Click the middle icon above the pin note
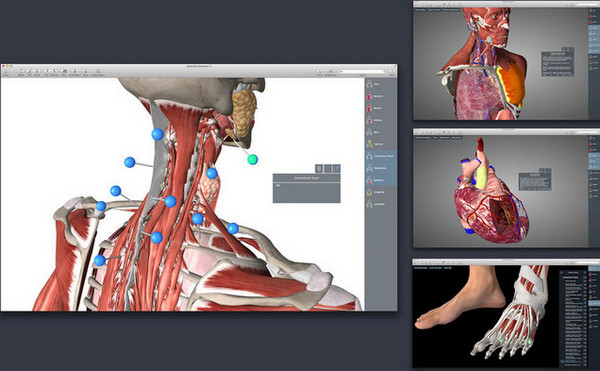The width and height of the screenshot is (600, 371). coord(328,169)
